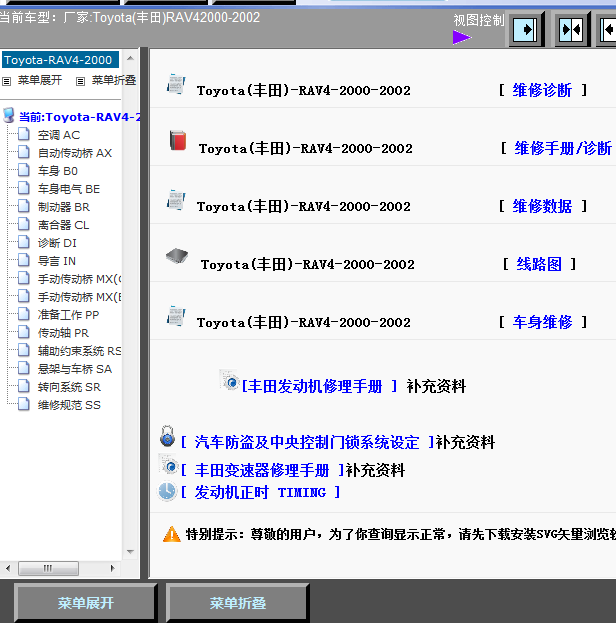
Task: Select tree item 离合器 CL
Action: tap(63, 225)
